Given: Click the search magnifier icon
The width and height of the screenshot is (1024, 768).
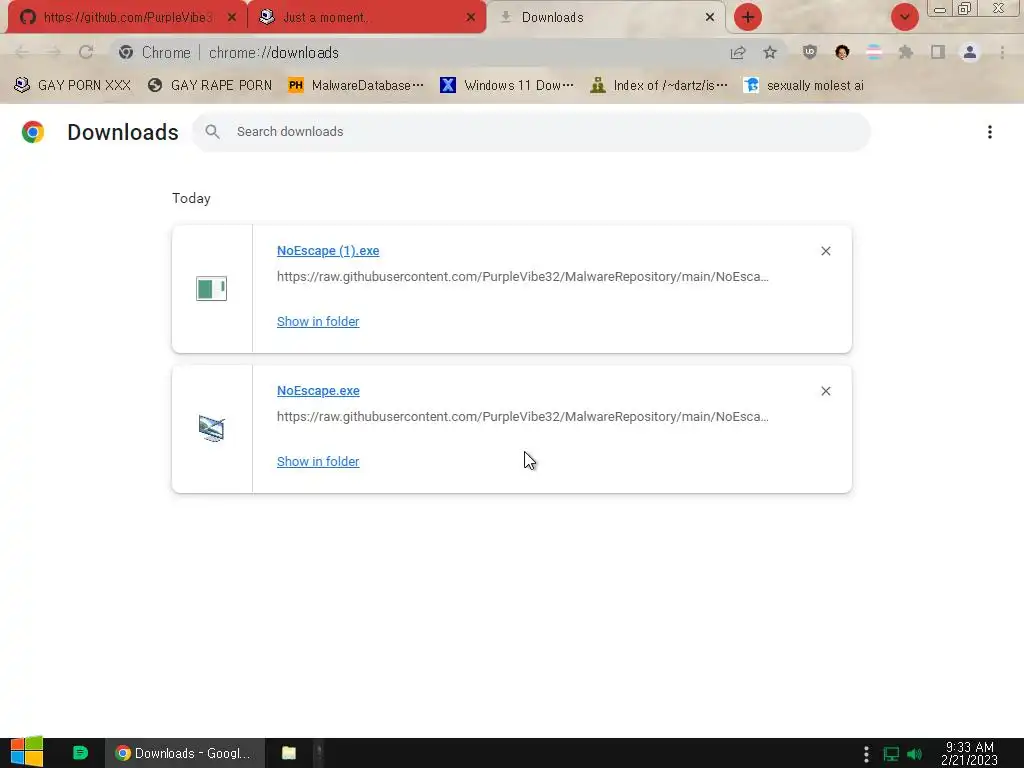Looking at the screenshot, I should pyautogui.click(x=212, y=132).
